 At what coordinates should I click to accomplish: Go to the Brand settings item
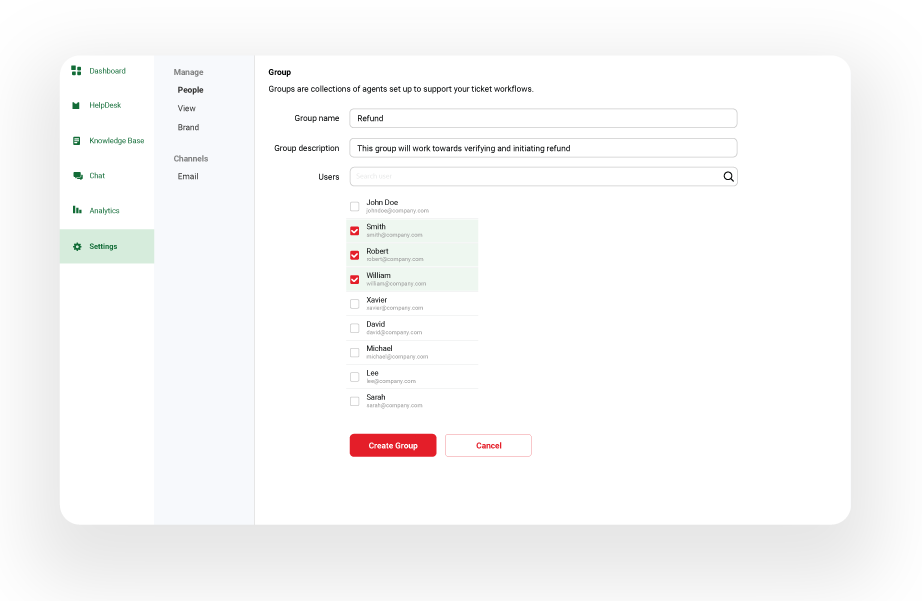pyautogui.click(x=188, y=127)
